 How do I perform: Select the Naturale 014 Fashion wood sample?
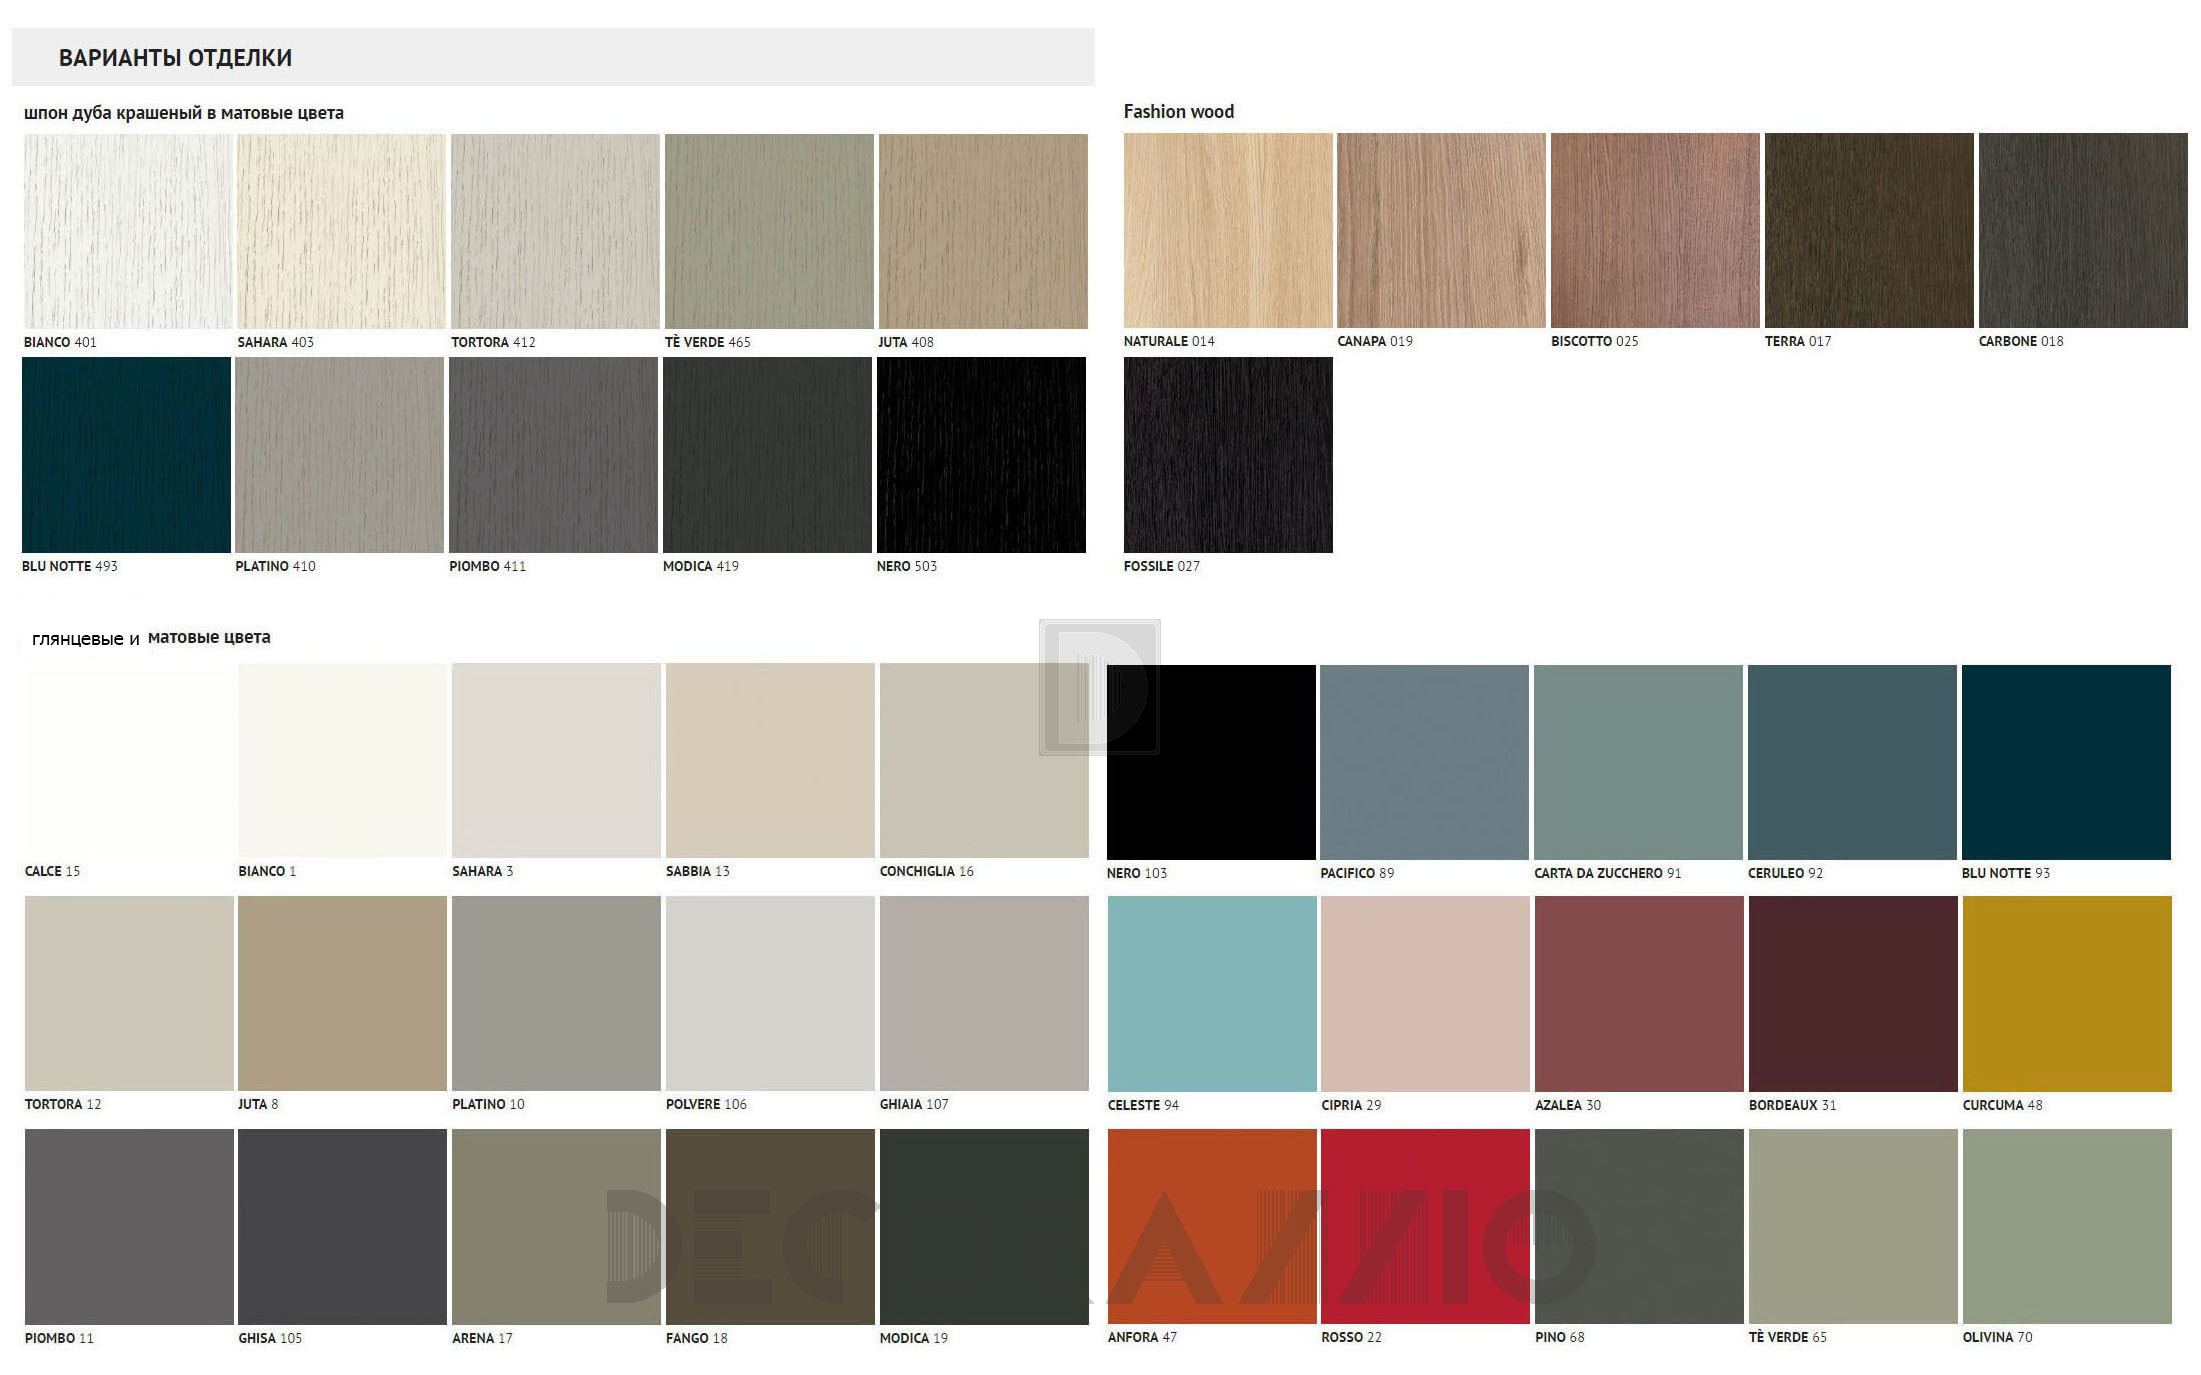1227,230
